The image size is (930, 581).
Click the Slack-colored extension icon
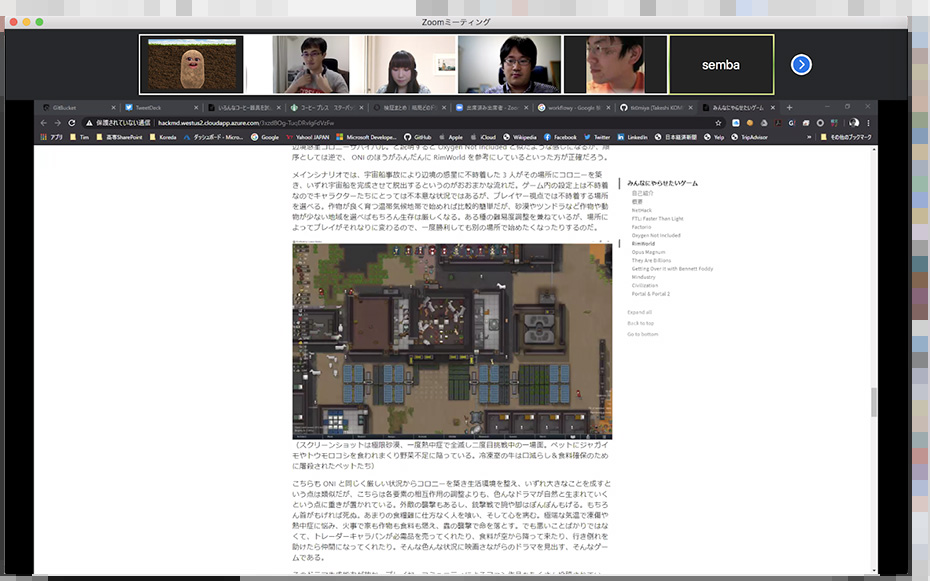835,123
